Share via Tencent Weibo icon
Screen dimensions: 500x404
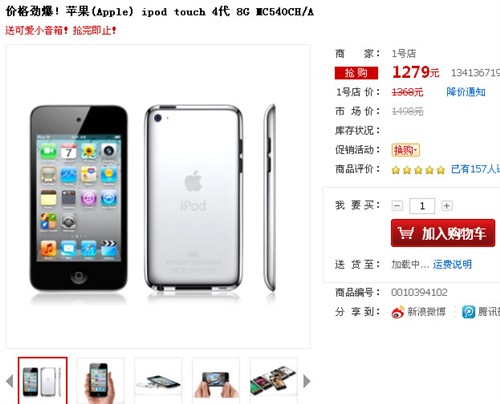coord(468,312)
